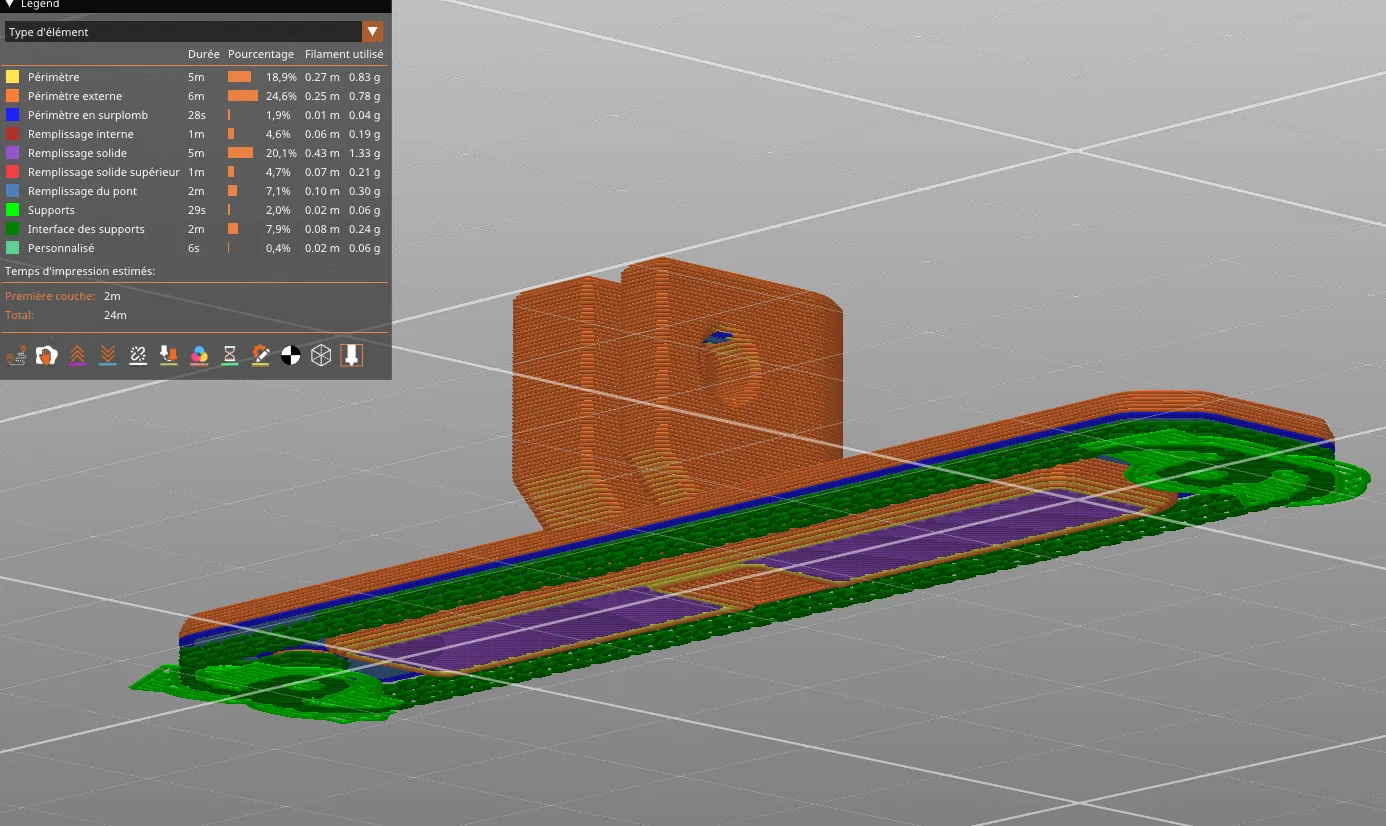Image resolution: width=1386 pixels, height=826 pixels.
Task: Toggle retractions upward chevrons icon
Action: [77, 355]
